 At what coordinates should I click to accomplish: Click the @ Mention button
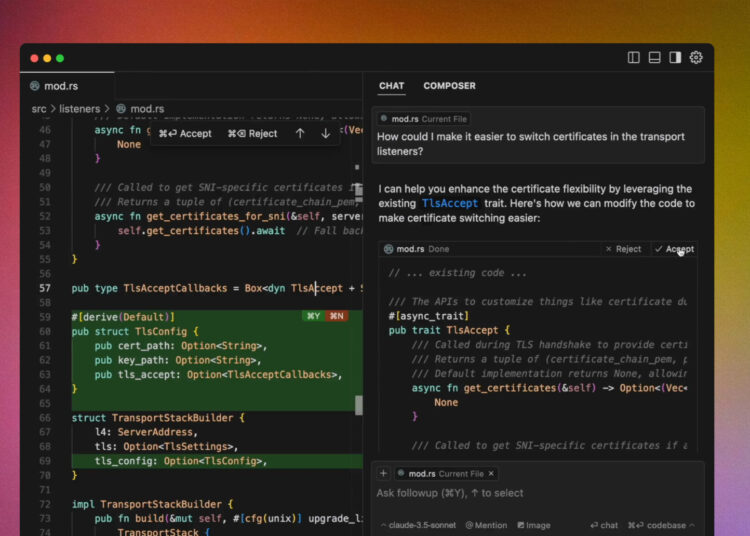pos(485,525)
